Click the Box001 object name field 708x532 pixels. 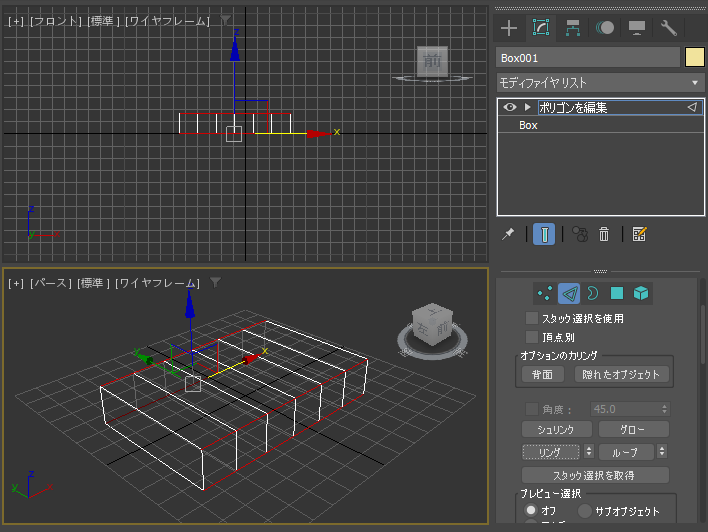[x=588, y=58]
